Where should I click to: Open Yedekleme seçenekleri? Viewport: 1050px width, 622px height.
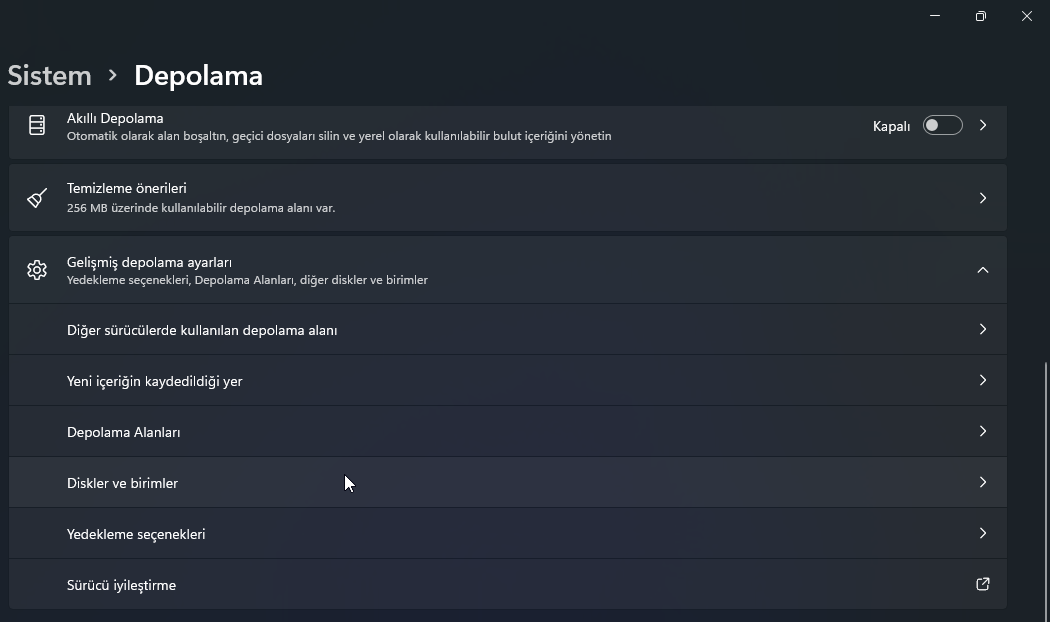(136, 534)
